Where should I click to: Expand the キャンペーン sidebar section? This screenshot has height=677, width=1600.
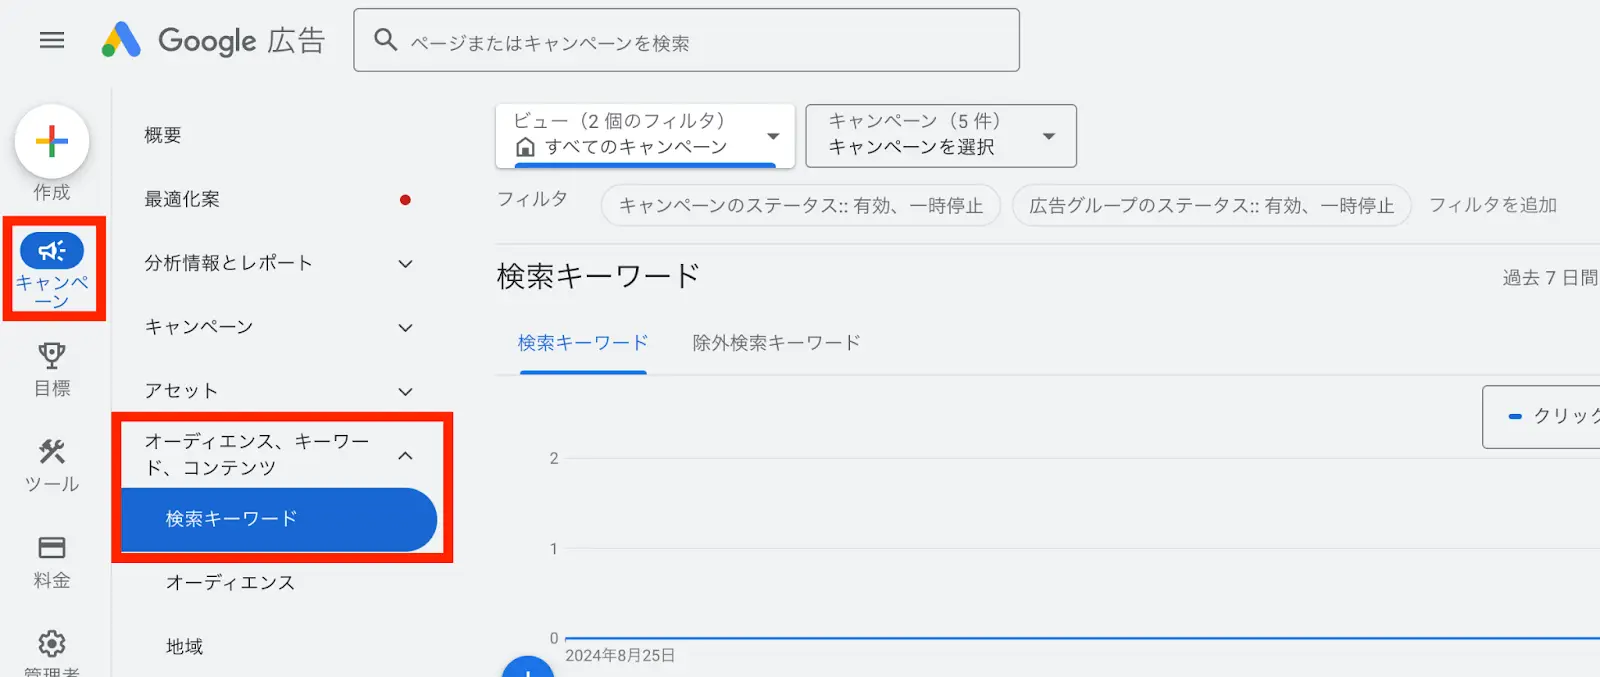click(x=405, y=328)
